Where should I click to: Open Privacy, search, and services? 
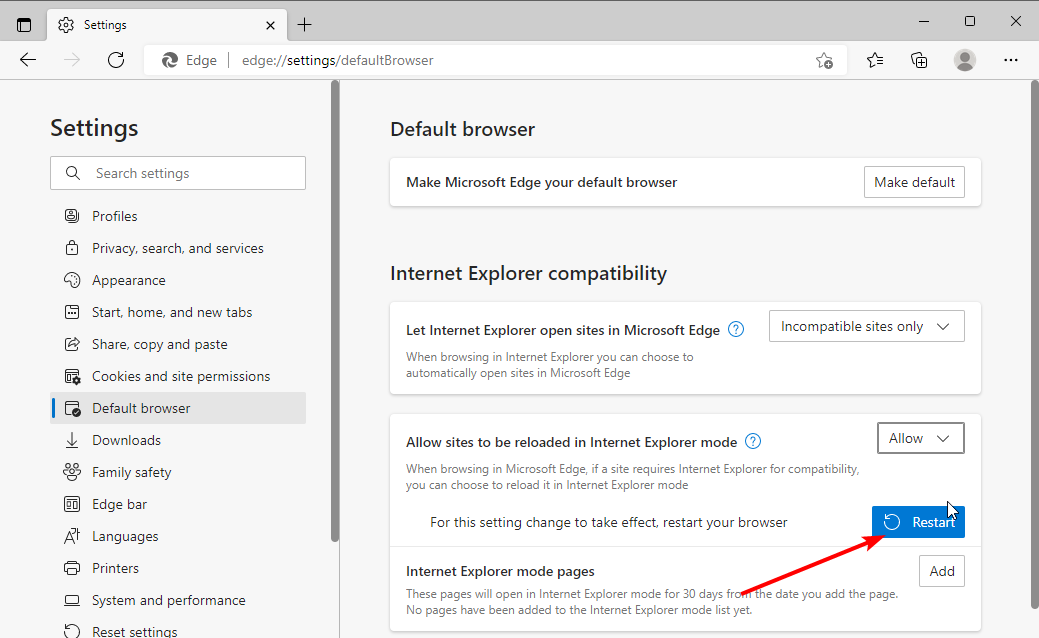(178, 248)
